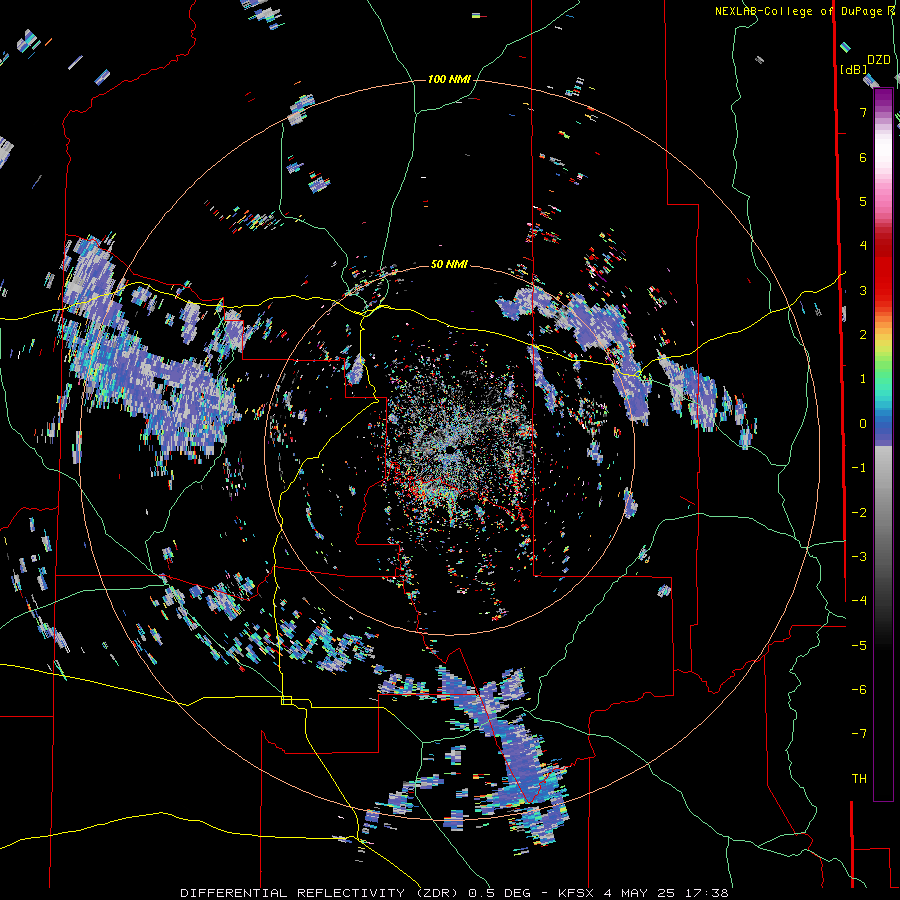
Task: Click the 7 value on the dB scale
Action: tap(863, 112)
